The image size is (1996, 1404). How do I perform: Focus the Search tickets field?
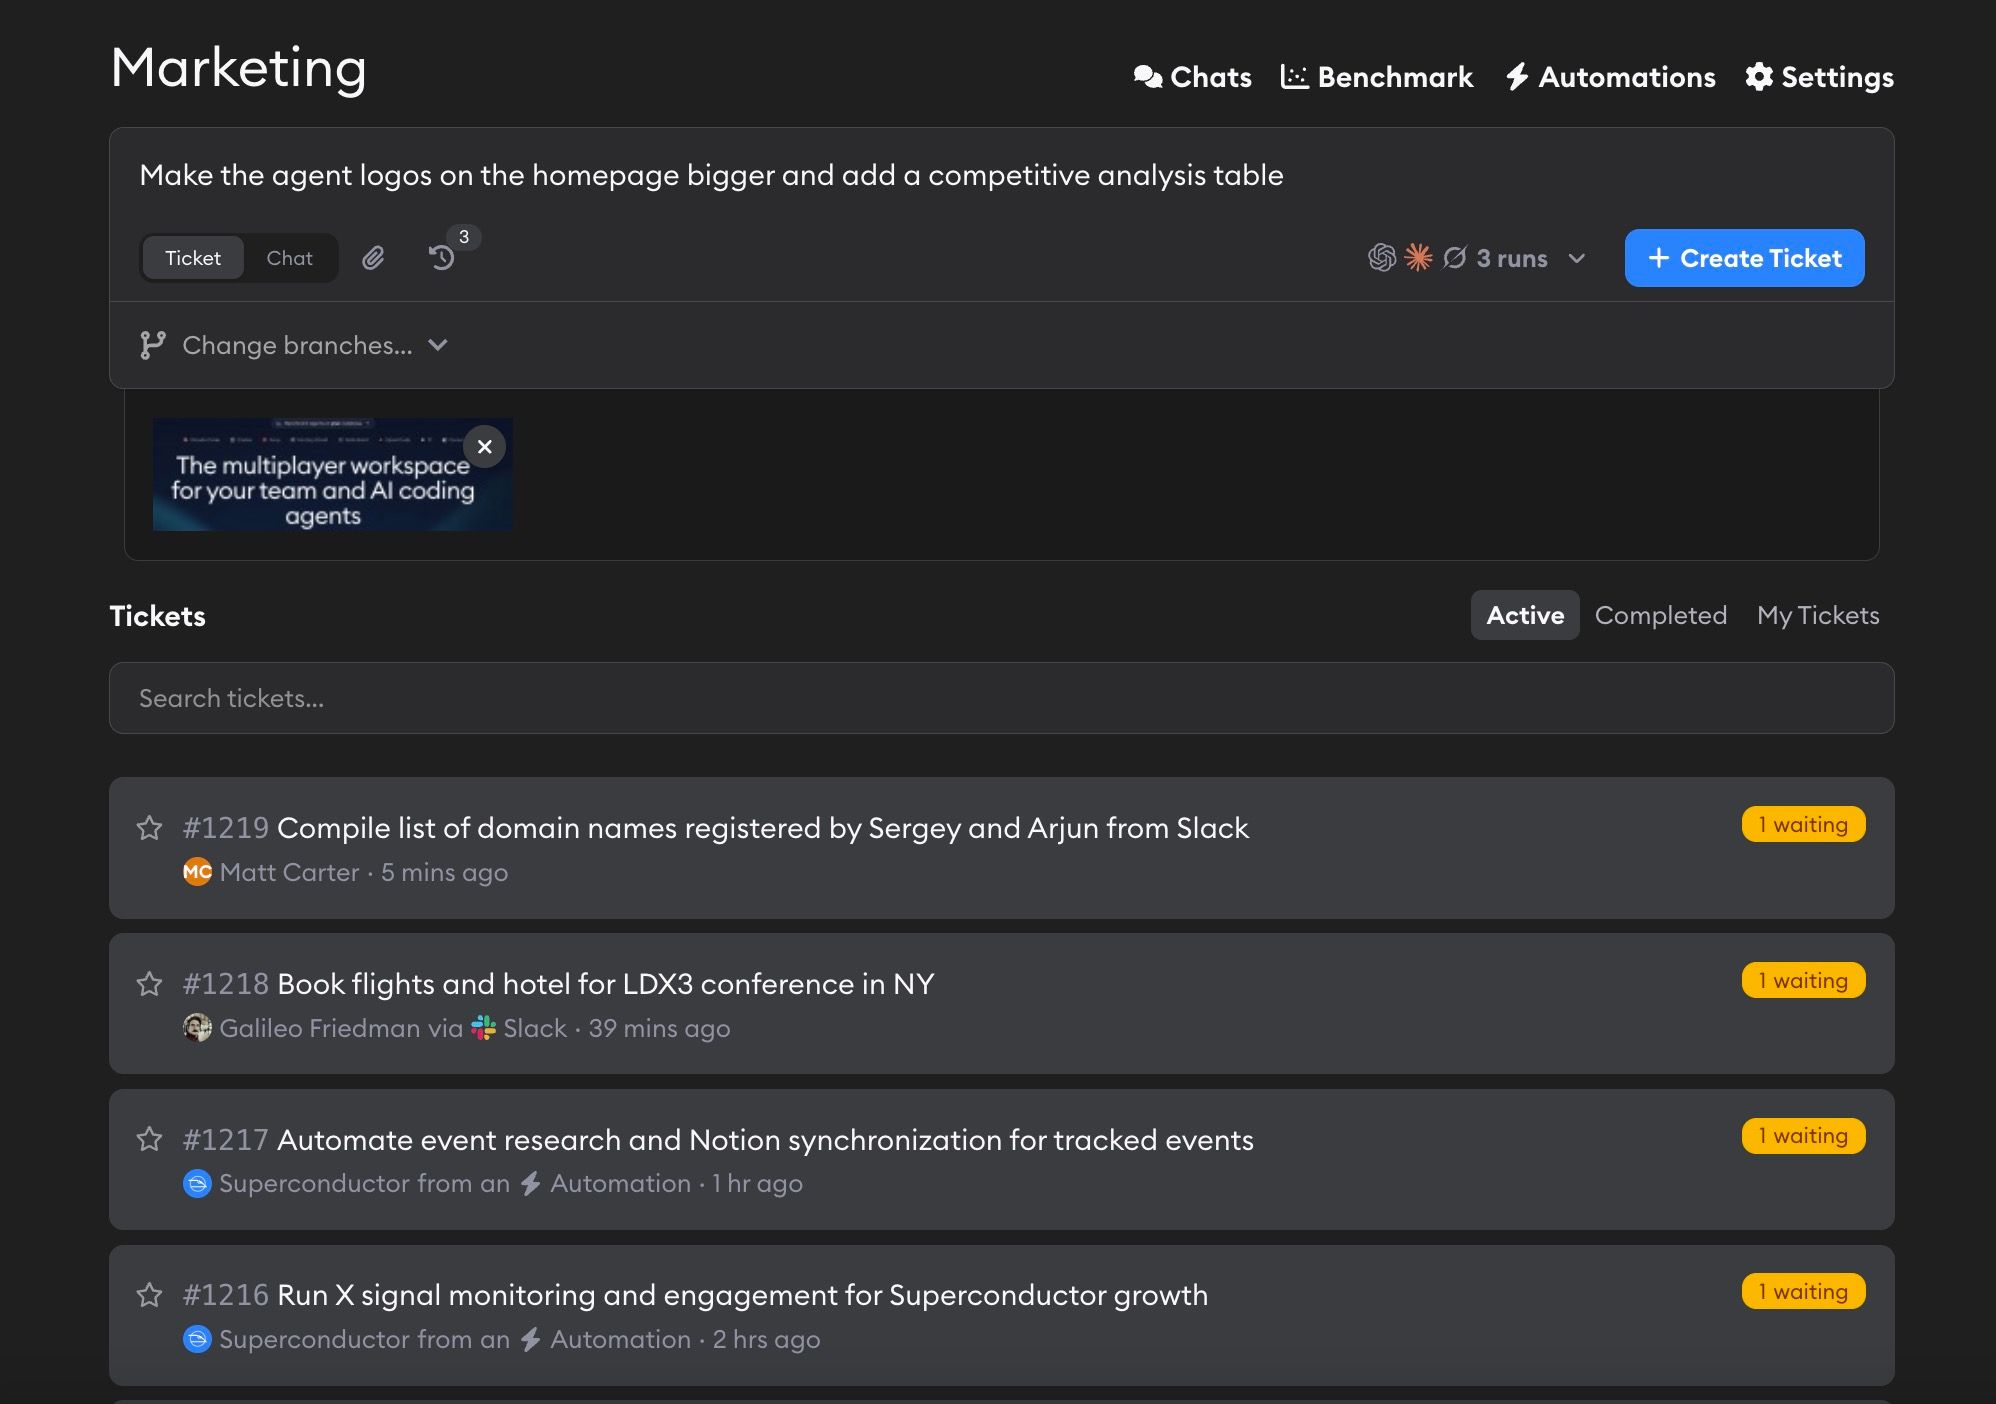click(x=1001, y=698)
